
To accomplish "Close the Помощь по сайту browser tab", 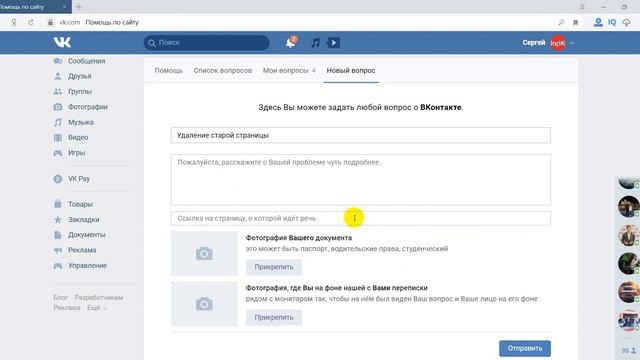I will pyautogui.click(x=64, y=7).
